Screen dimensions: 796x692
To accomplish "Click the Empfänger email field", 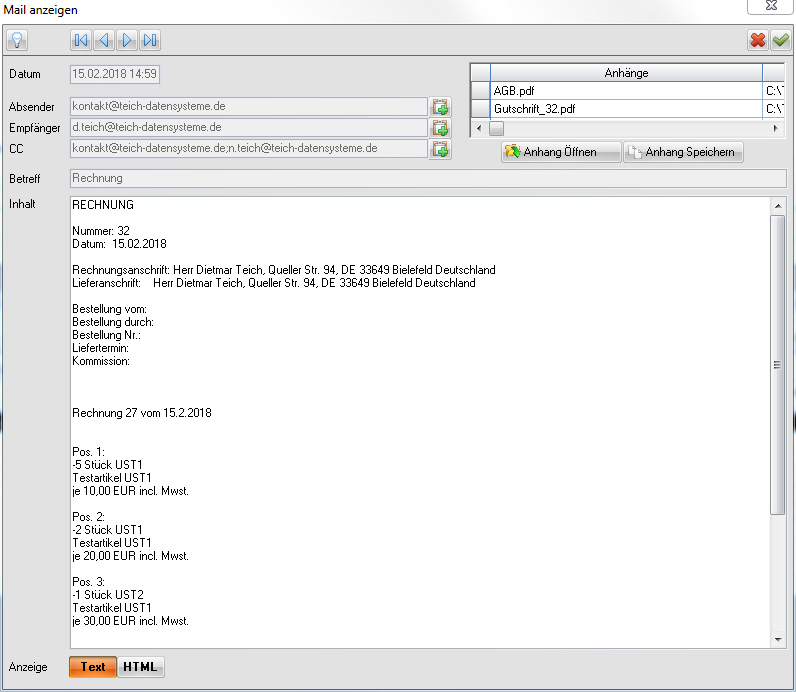I will (x=249, y=127).
